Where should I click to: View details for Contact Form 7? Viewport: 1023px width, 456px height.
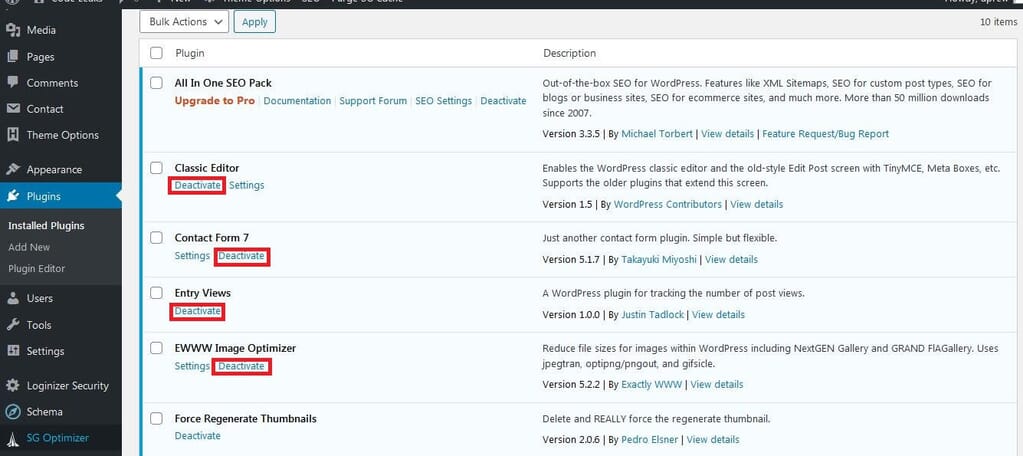pos(731,260)
